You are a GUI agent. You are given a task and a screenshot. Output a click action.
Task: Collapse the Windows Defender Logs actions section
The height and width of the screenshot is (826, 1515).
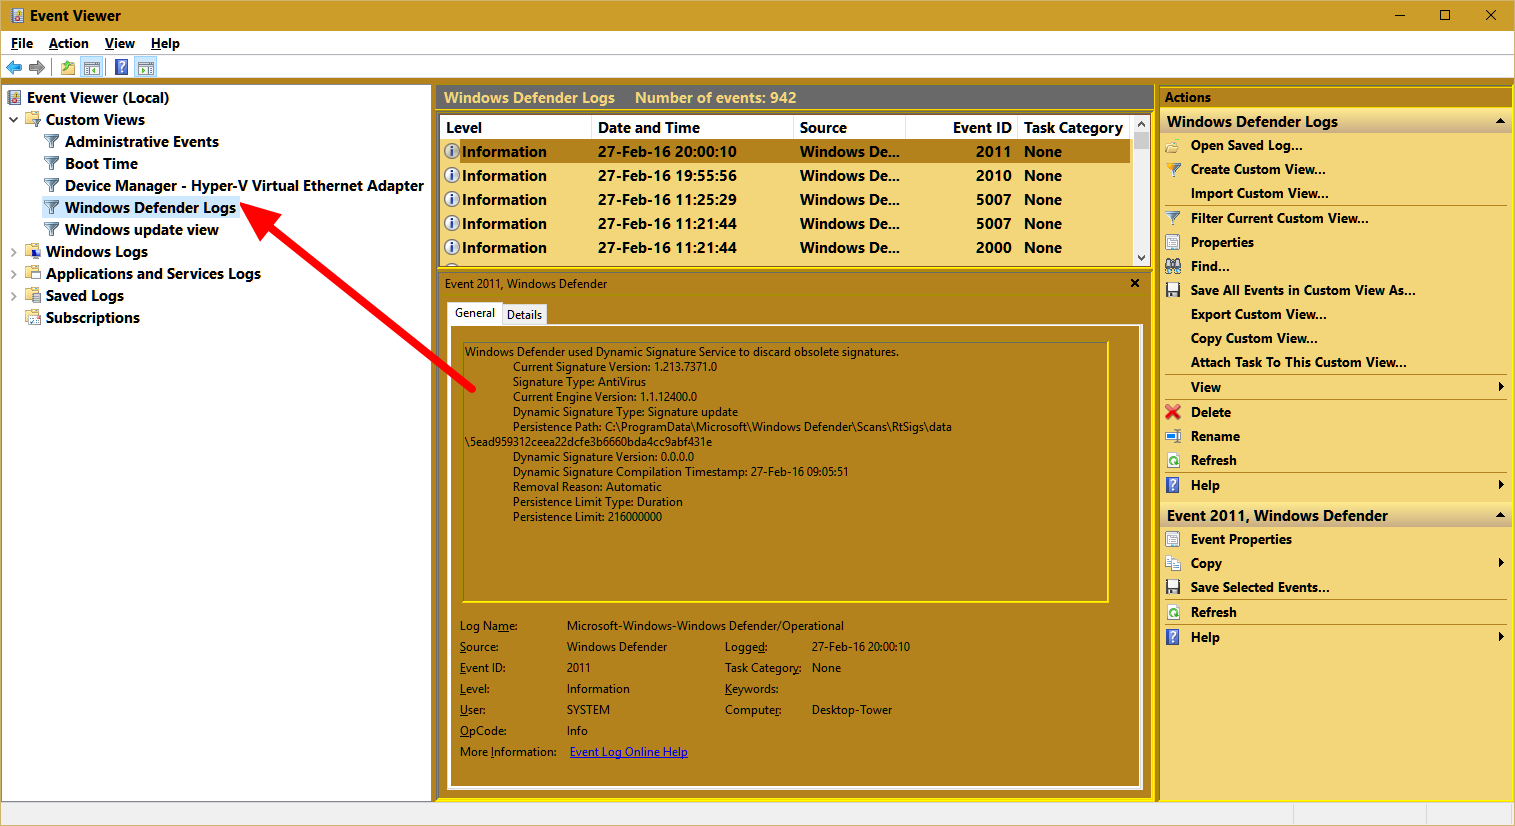pos(1500,121)
